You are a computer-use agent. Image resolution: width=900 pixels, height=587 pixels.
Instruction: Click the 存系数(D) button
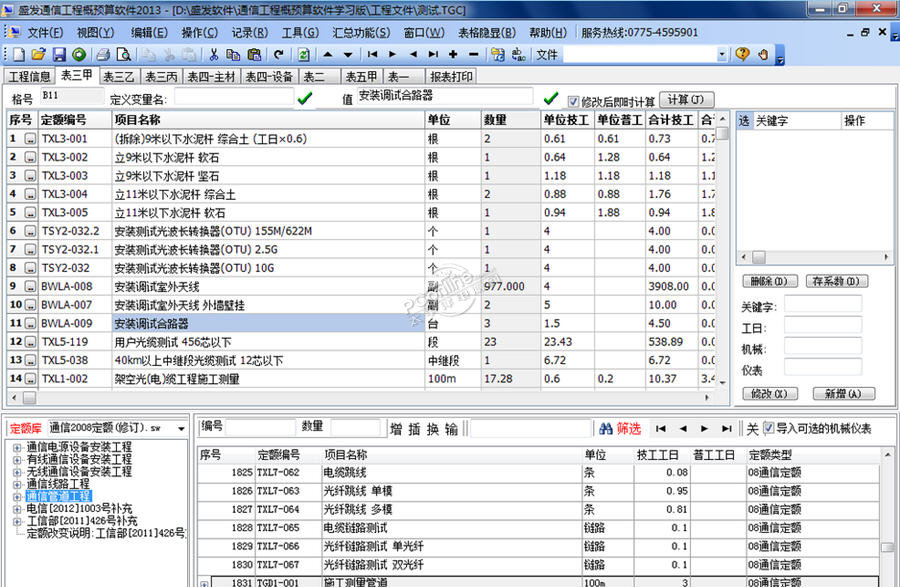tap(837, 281)
